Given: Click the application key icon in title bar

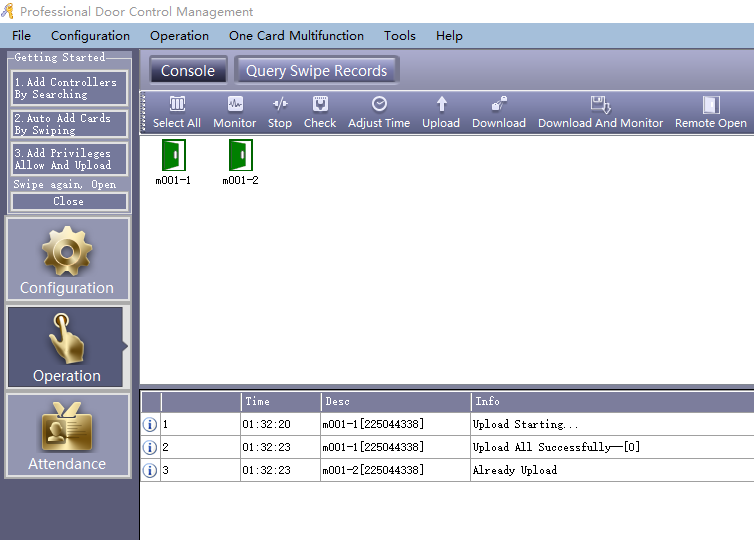Looking at the screenshot, I should pos(7,11).
